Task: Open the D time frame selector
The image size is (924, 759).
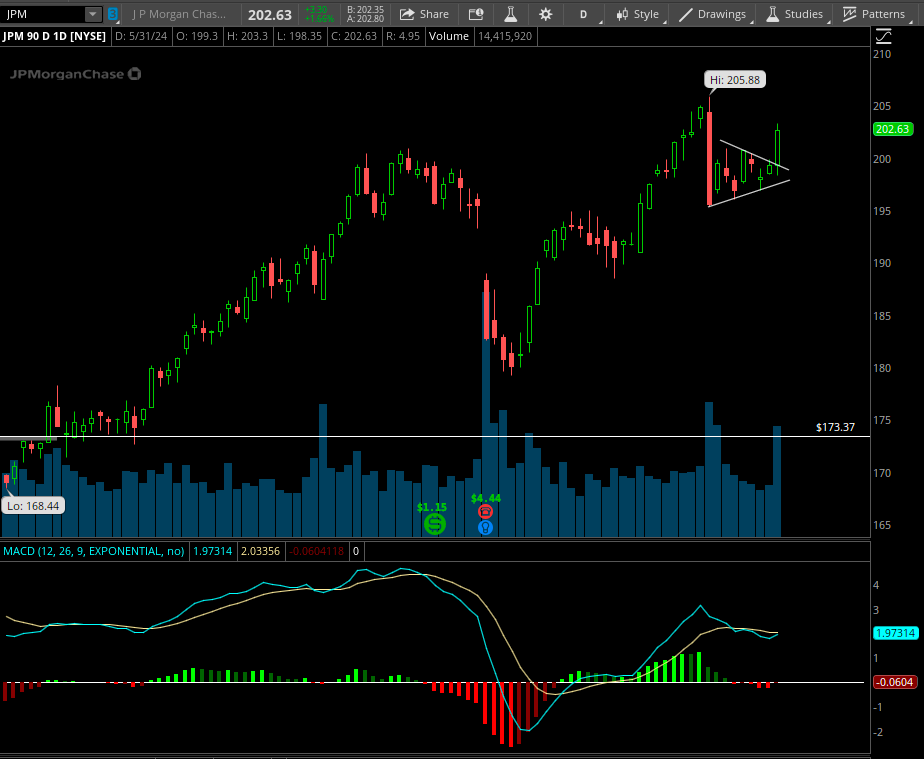Action: pyautogui.click(x=583, y=14)
